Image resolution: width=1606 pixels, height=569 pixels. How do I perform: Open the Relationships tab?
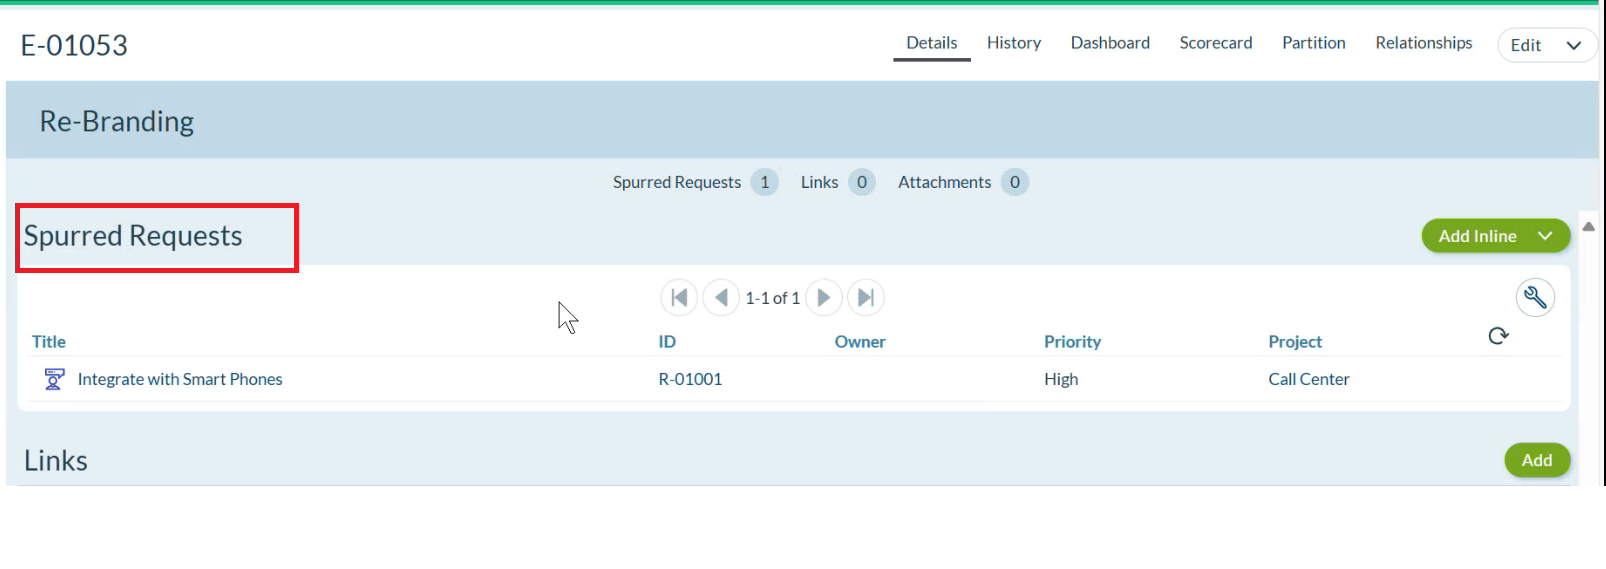coord(1423,43)
